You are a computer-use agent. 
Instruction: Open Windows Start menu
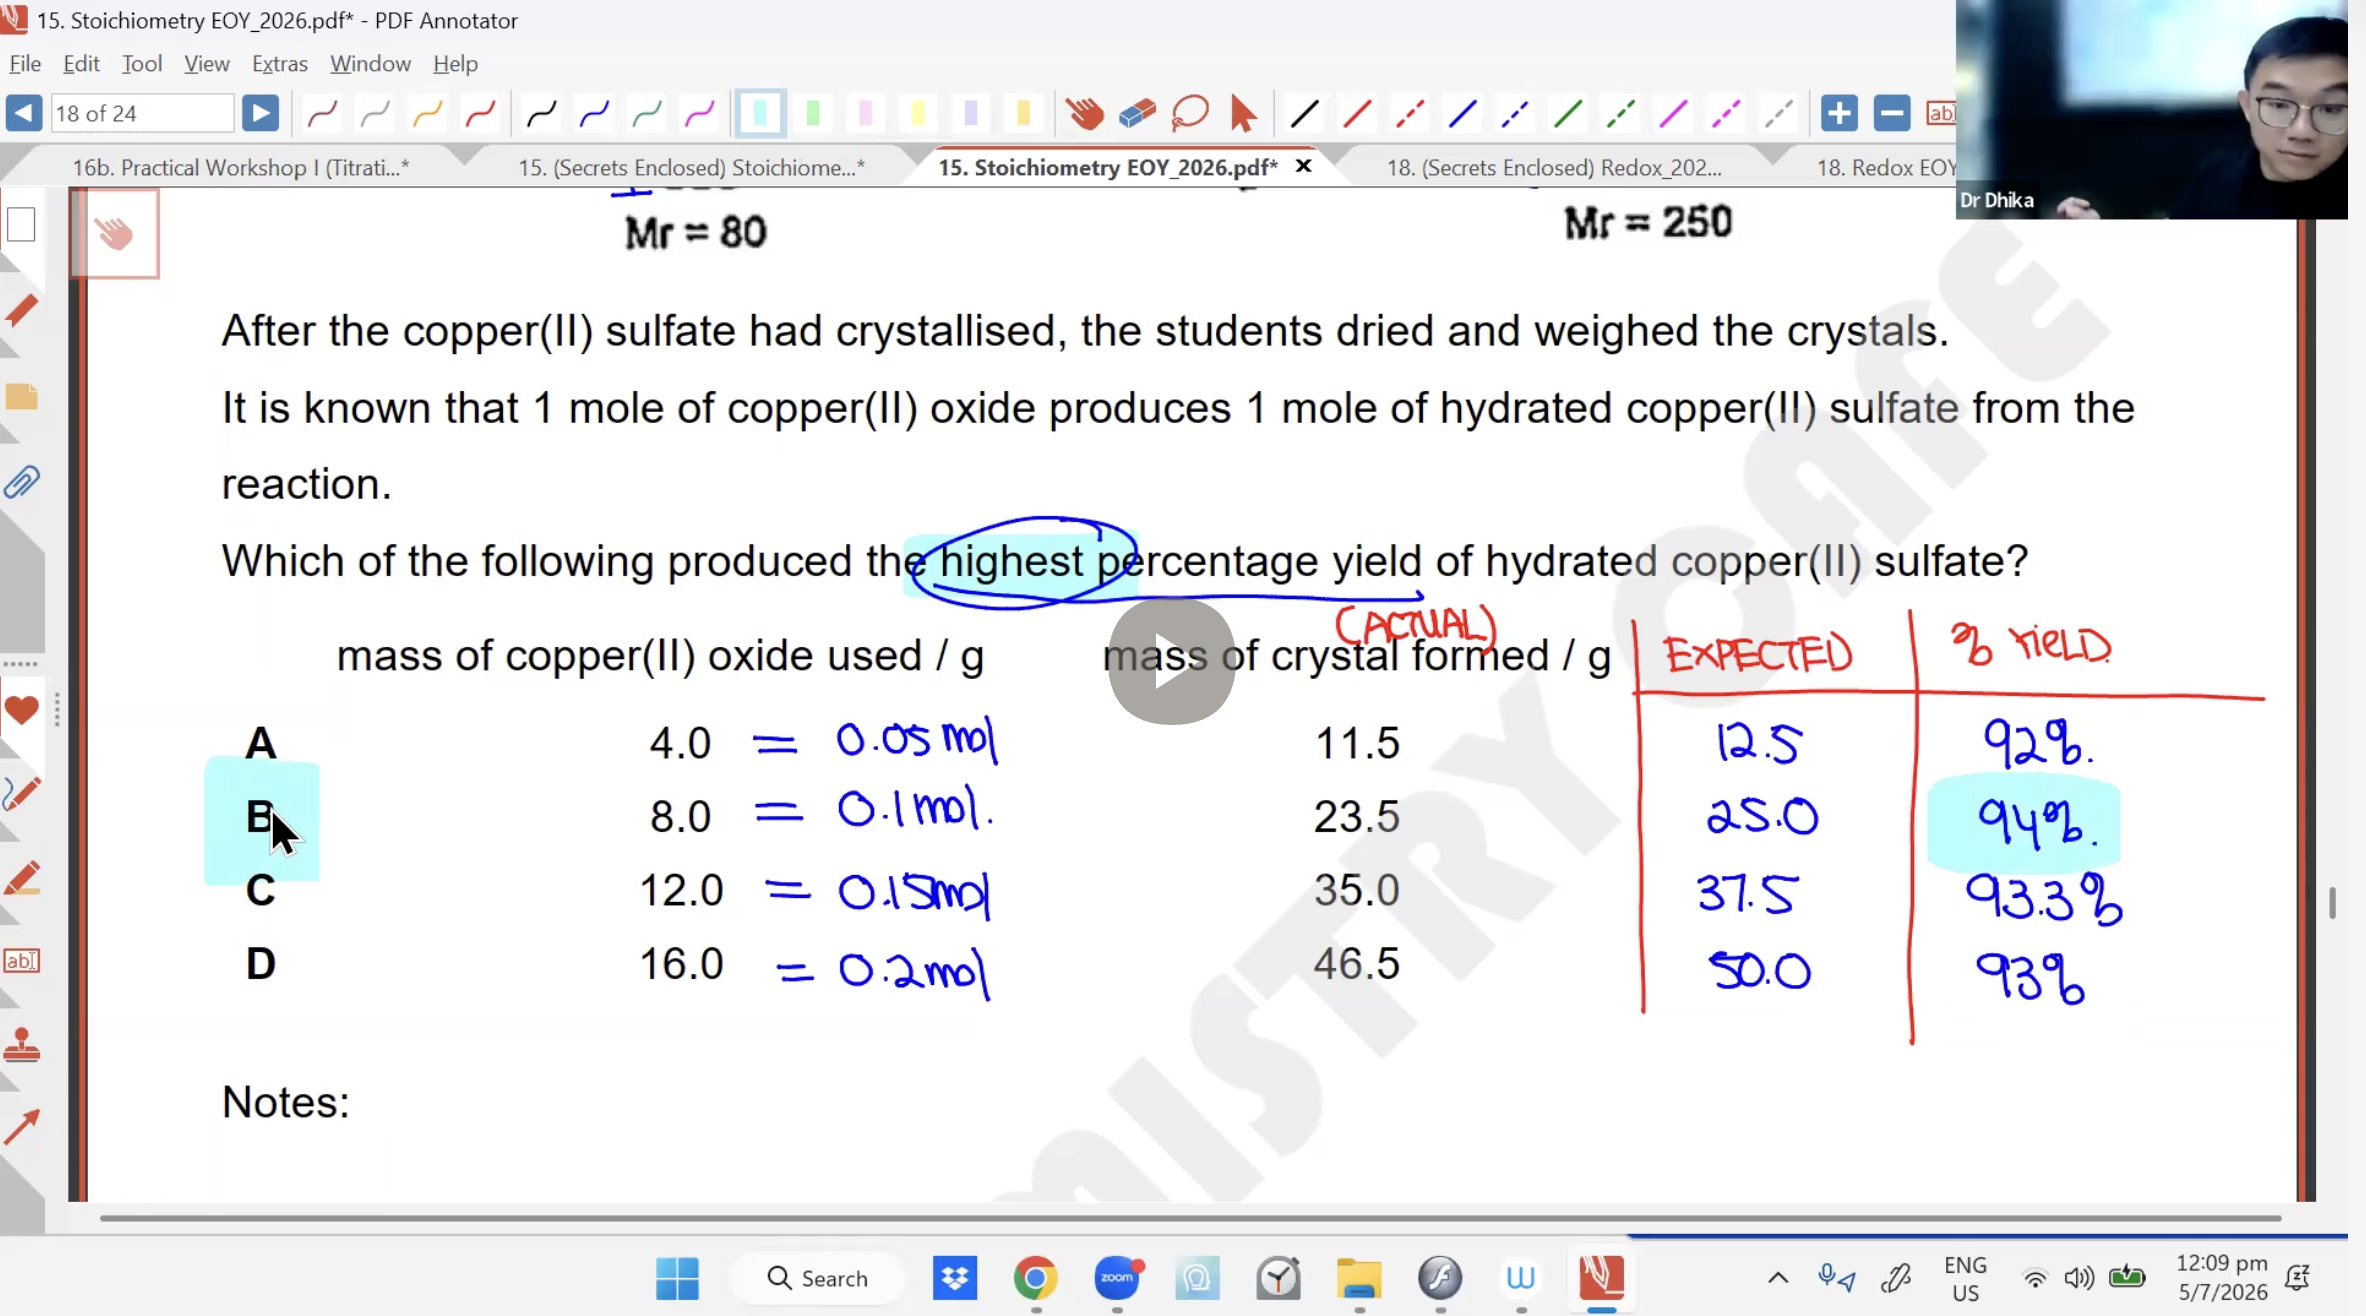pos(677,1279)
